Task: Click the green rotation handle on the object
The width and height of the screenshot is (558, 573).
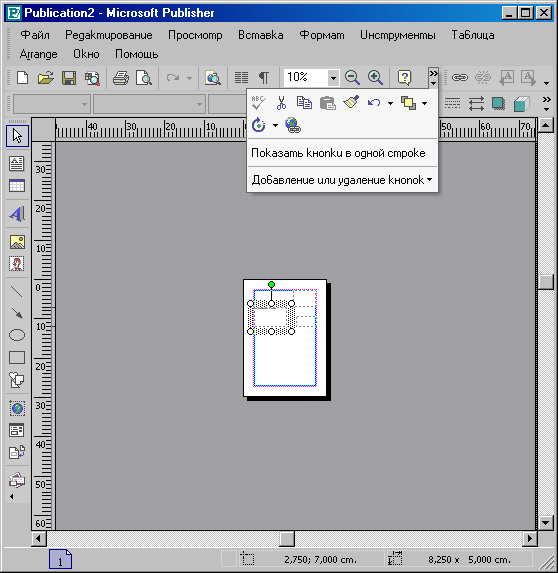Action: click(271, 284)
